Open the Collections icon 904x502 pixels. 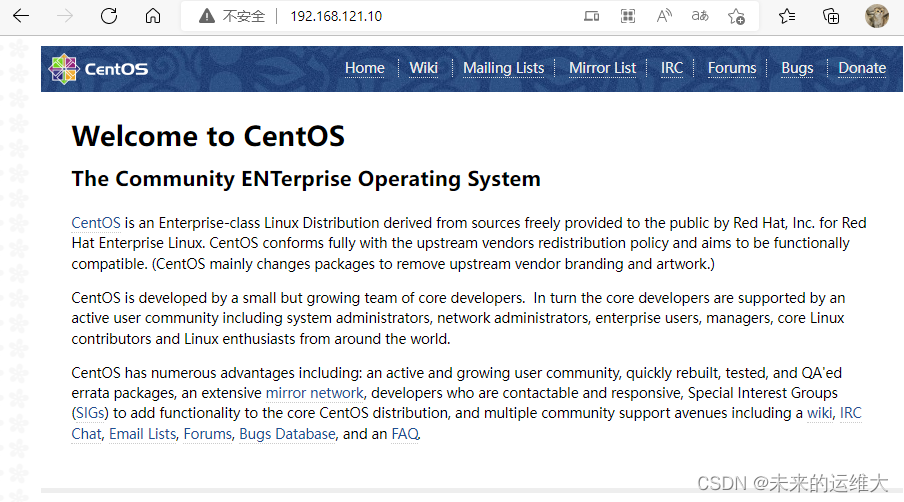click(x=831, y=16)
